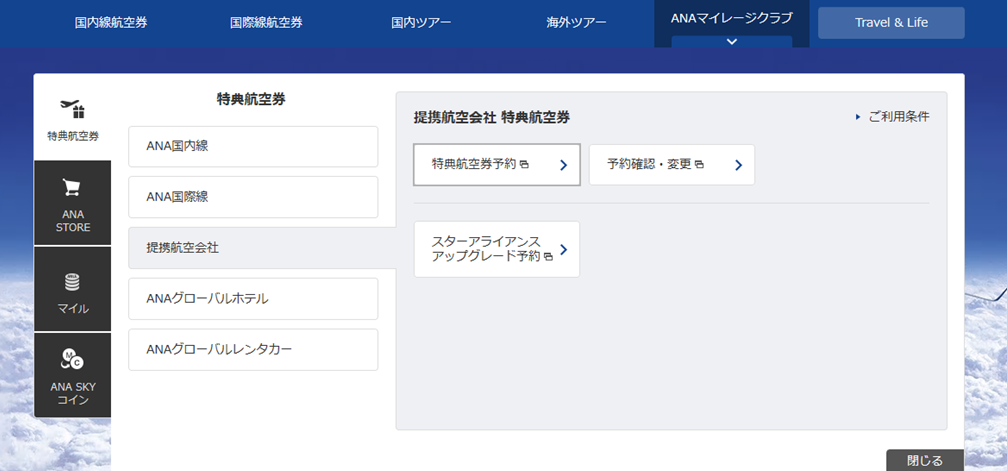This screenshot has width=1007, height=471.
Task: Switch to the マイル coins tab
Action: (x=73, y=289)
